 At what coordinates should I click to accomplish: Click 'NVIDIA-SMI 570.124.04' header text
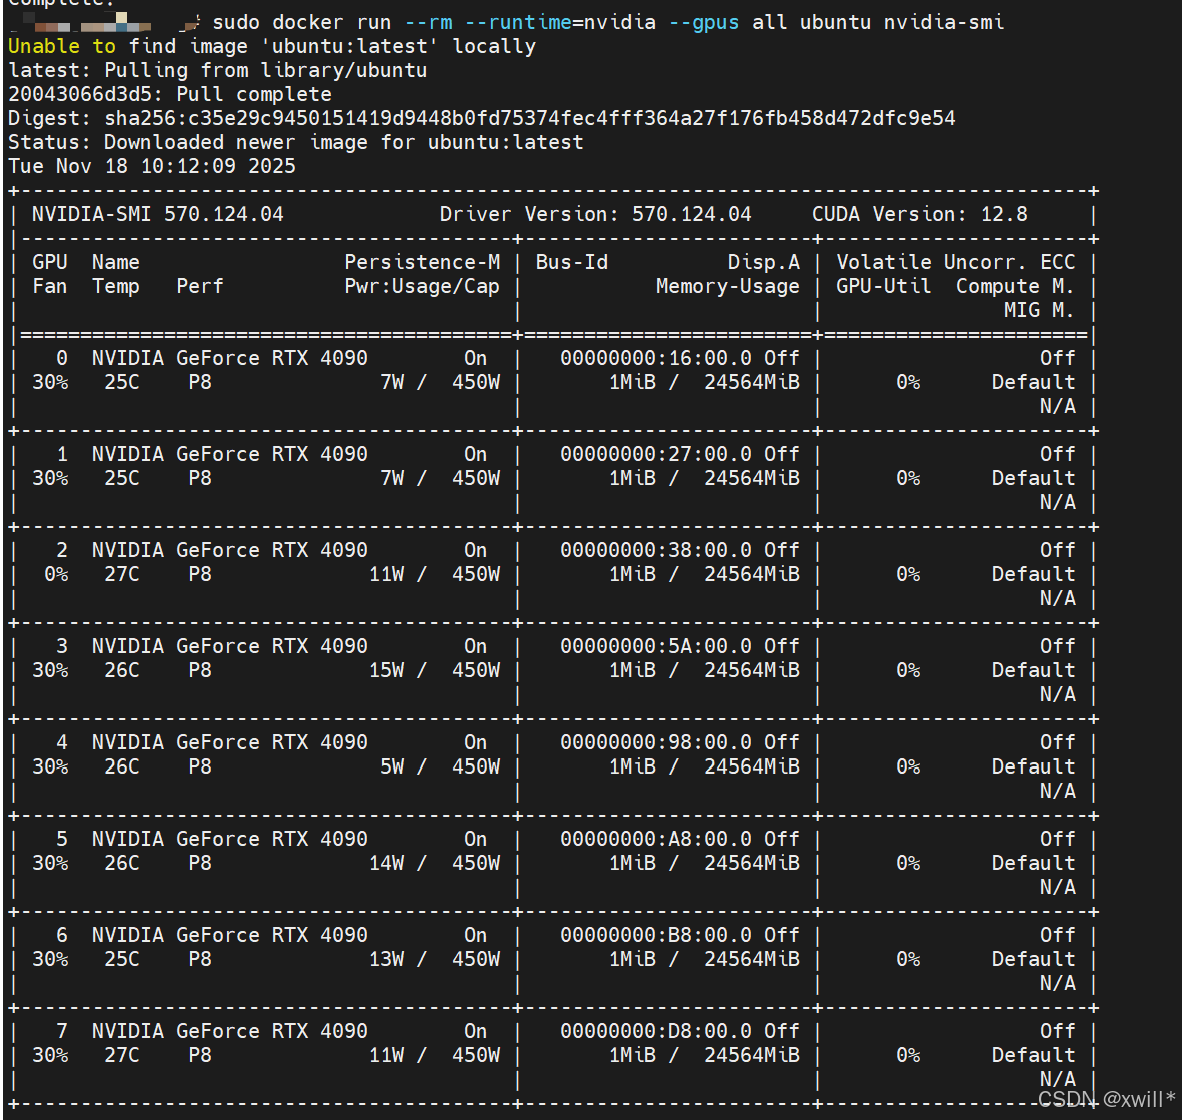coord(158,215)
